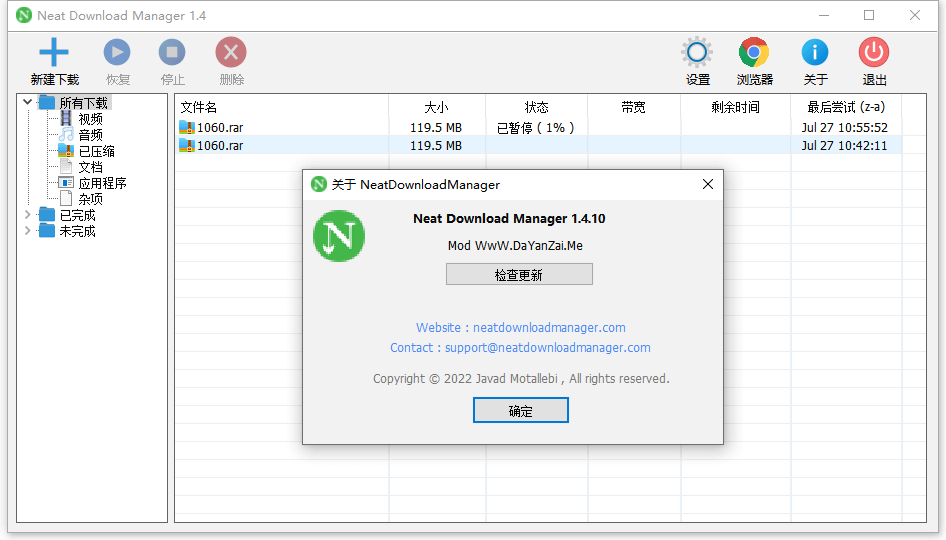946x540 pixels.
Task: Collapse the 所有下载 tree node
Action: pyautogui.click(x=27, y=102)
